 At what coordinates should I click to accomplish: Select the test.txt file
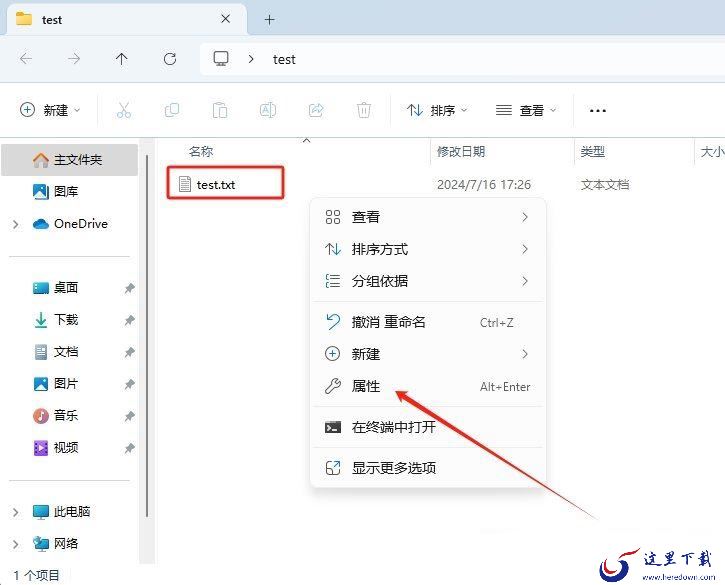coord(215,185)
